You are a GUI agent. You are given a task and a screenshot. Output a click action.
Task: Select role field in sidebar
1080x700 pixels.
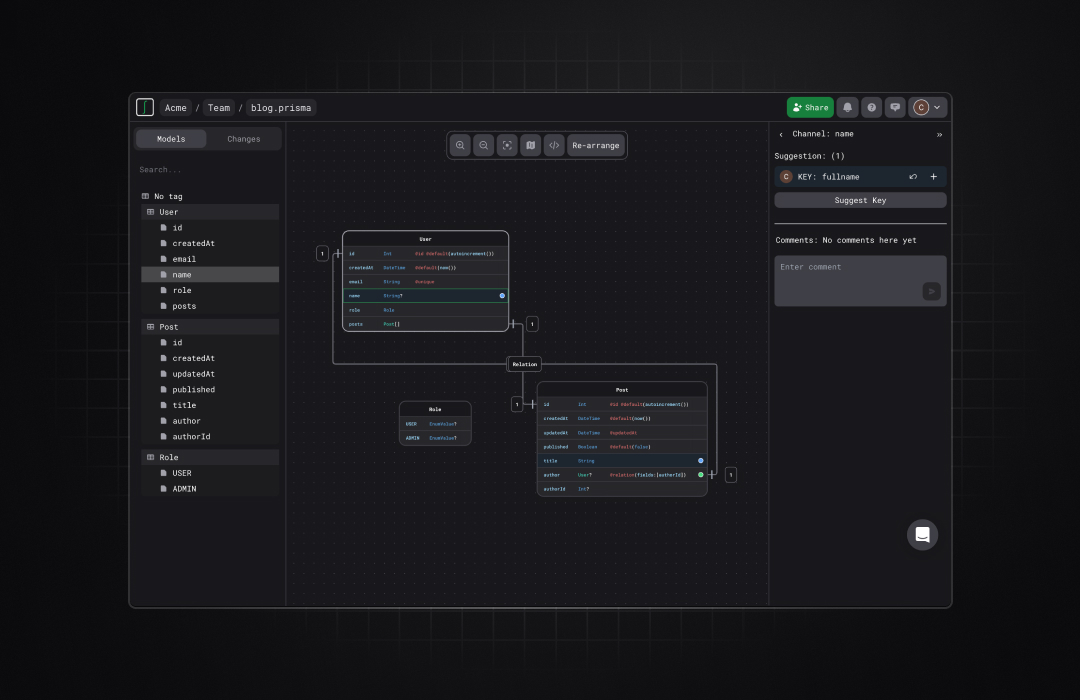coord(210,291)
